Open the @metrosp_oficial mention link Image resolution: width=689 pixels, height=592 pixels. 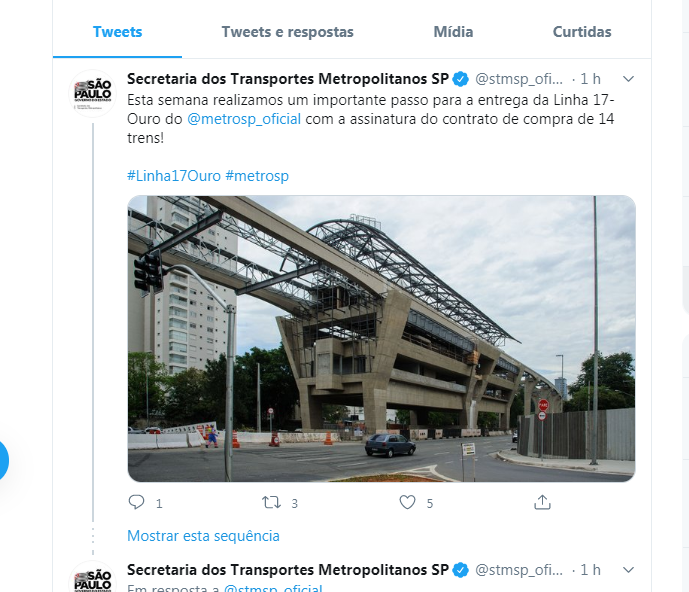click(244, 119)
